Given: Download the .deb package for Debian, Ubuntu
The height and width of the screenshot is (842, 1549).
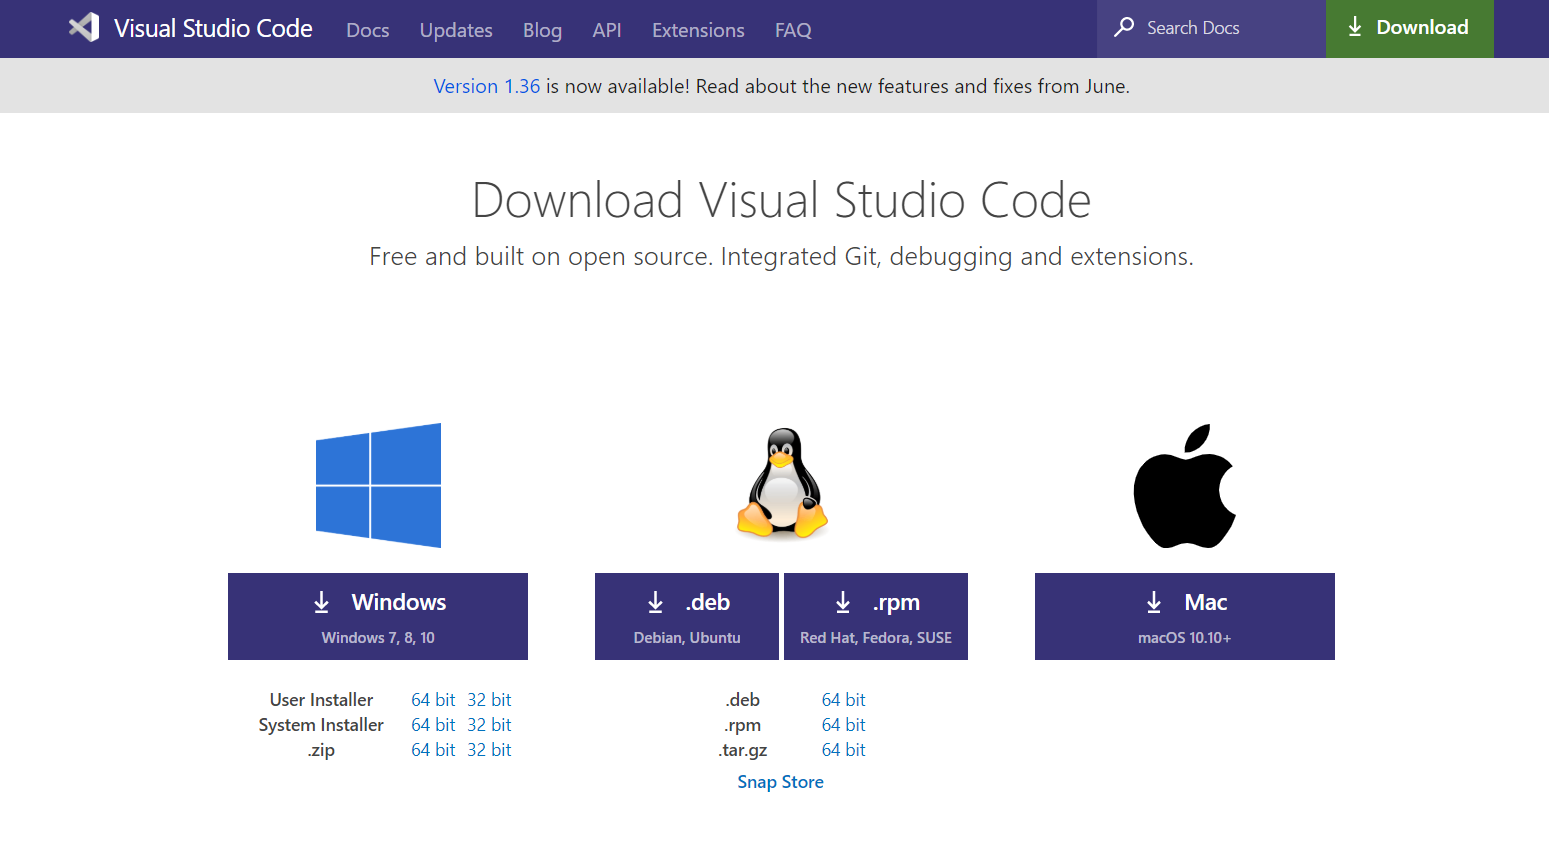Looking at the screenshot, I should coord(687,615).
